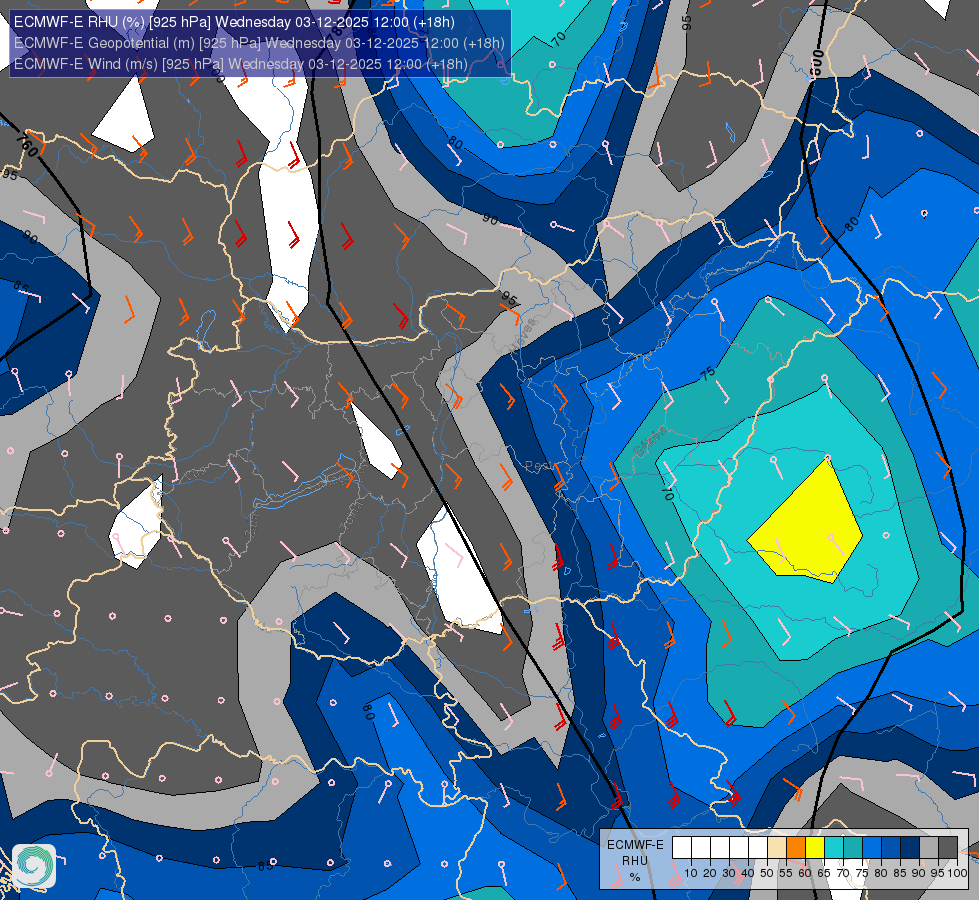979x900 pixels.
Task: Choose the medium blue 80–85% legend swatch
Action: point(891,848)
